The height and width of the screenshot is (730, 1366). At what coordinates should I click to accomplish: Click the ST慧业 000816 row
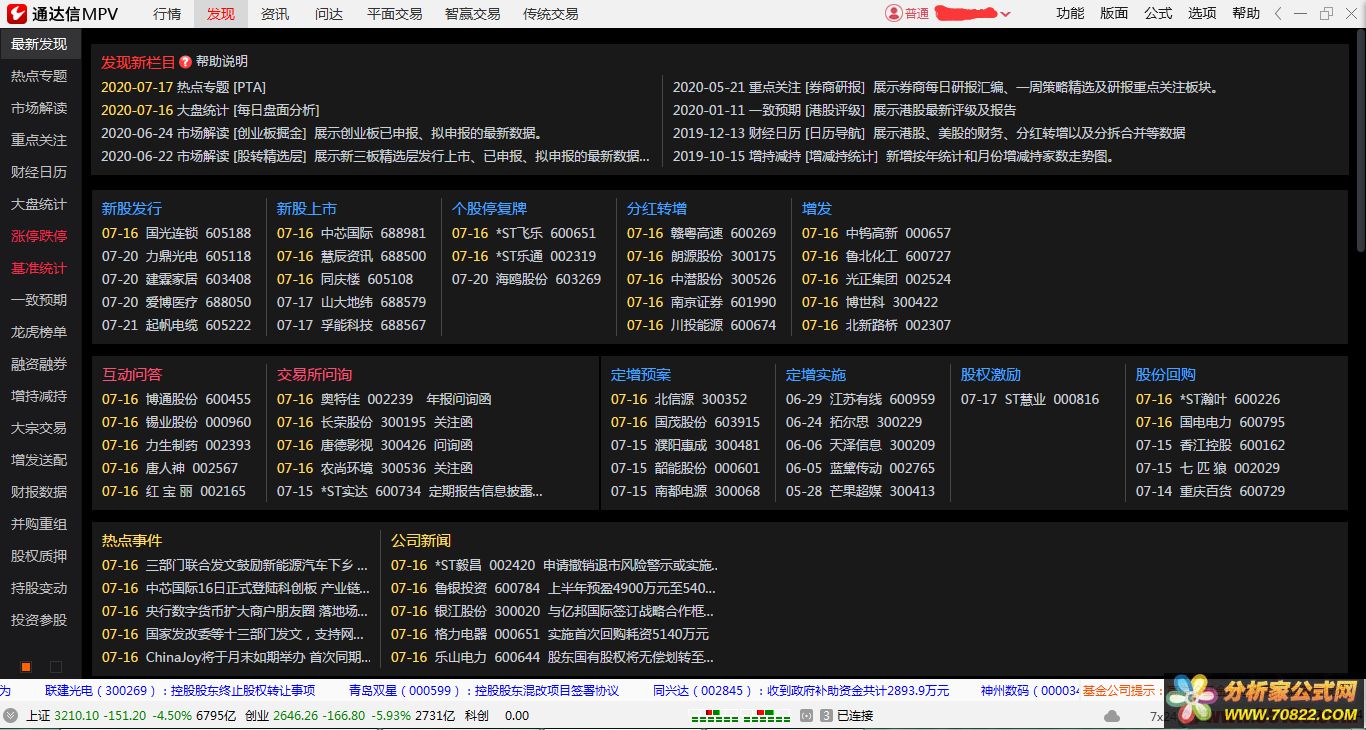[1030, 399]
